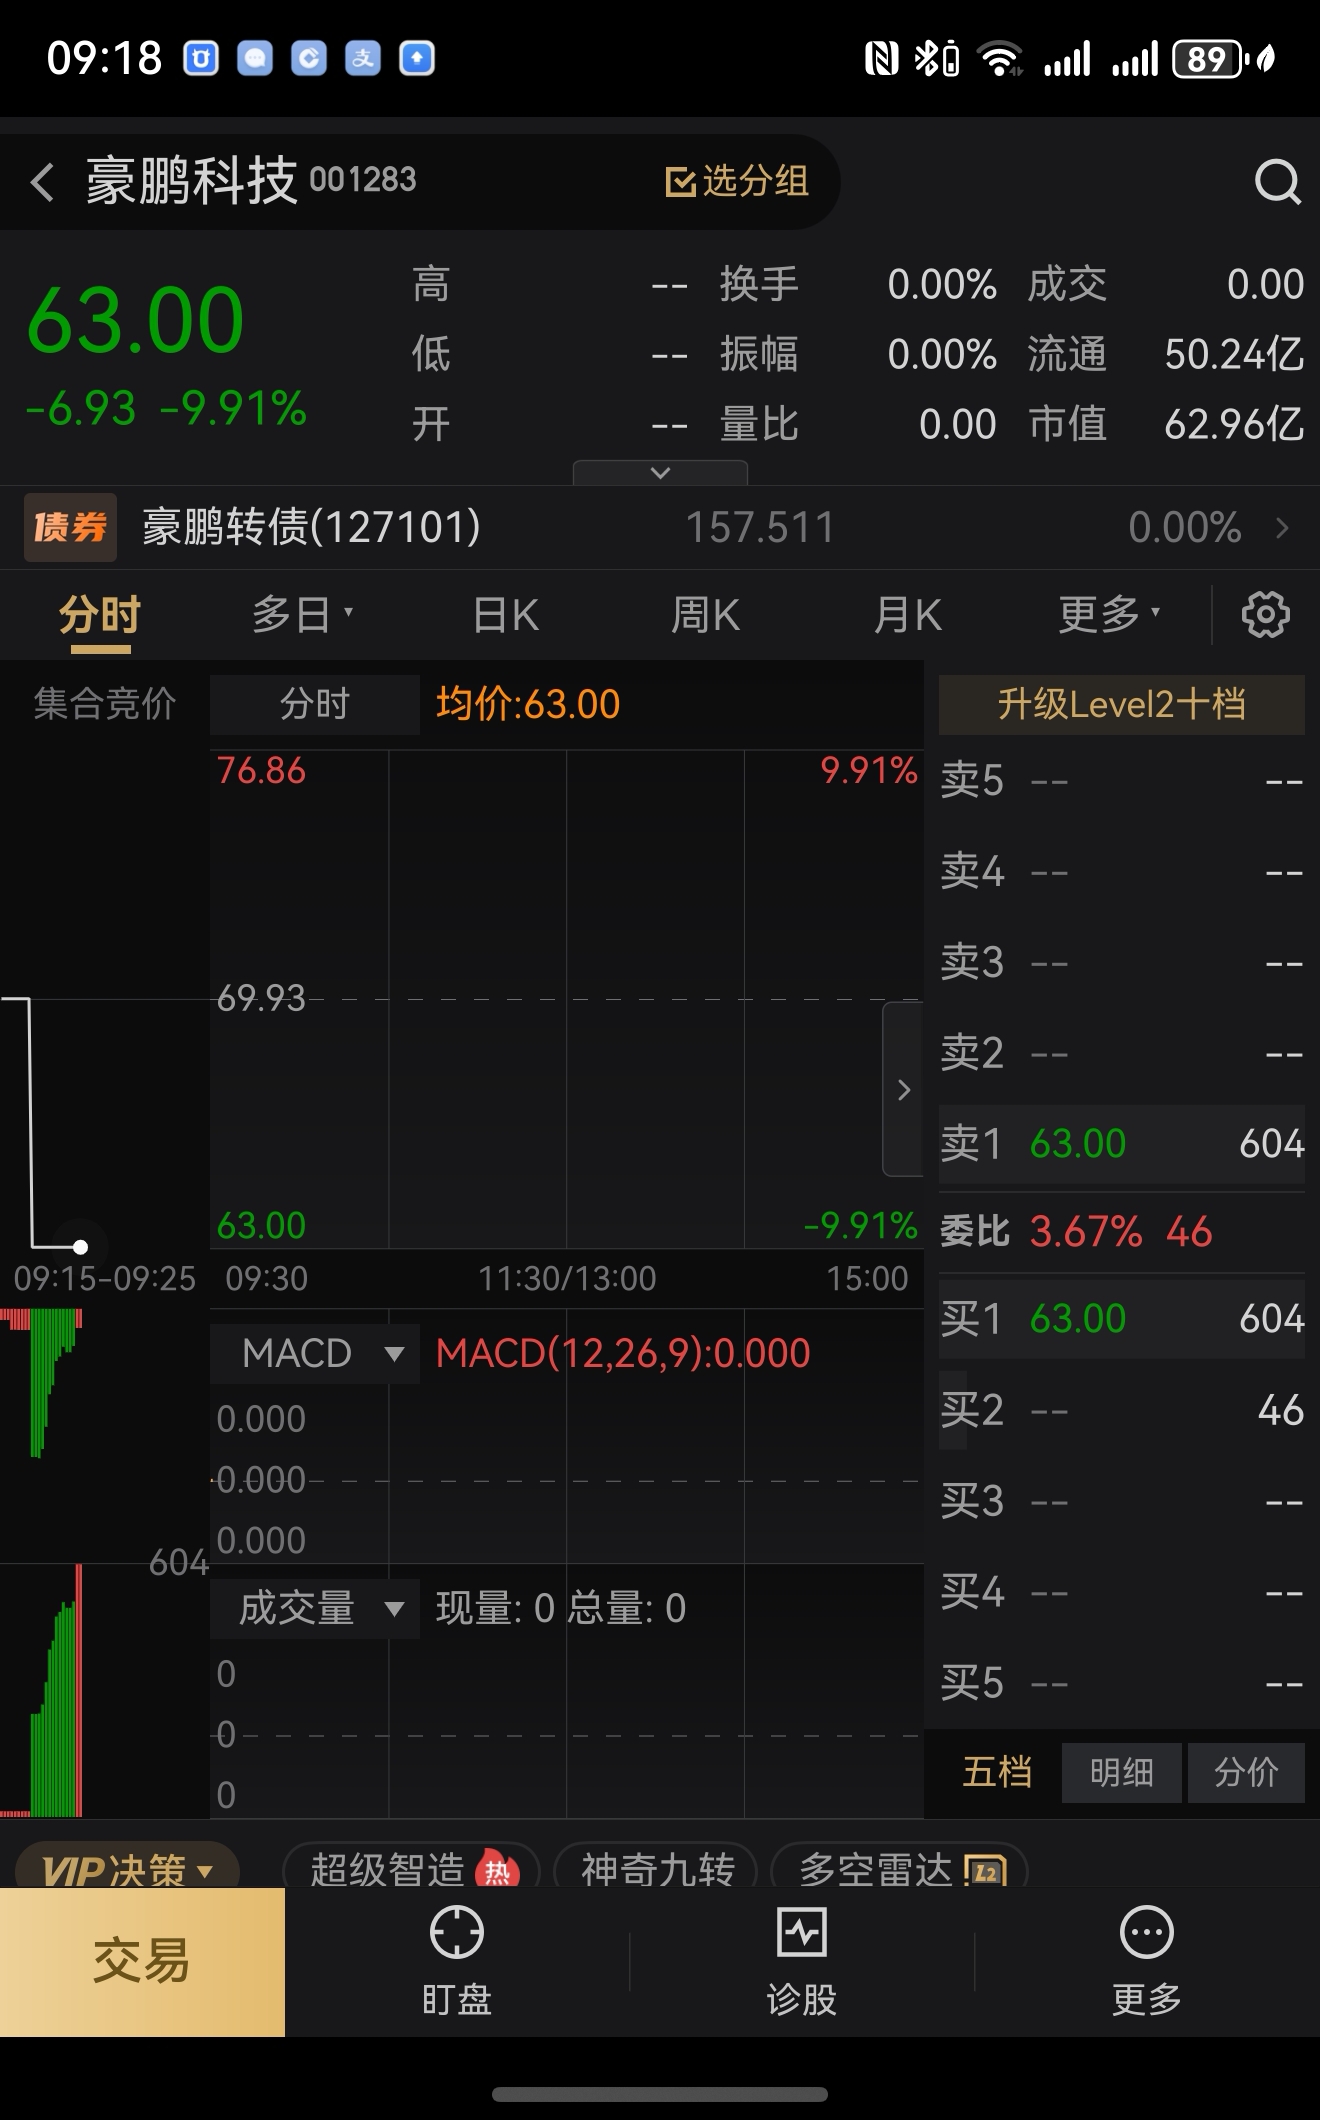Tap the 买2 row with 46
This screenshot has width=1320, height=2120.
coord(1121,1410)
